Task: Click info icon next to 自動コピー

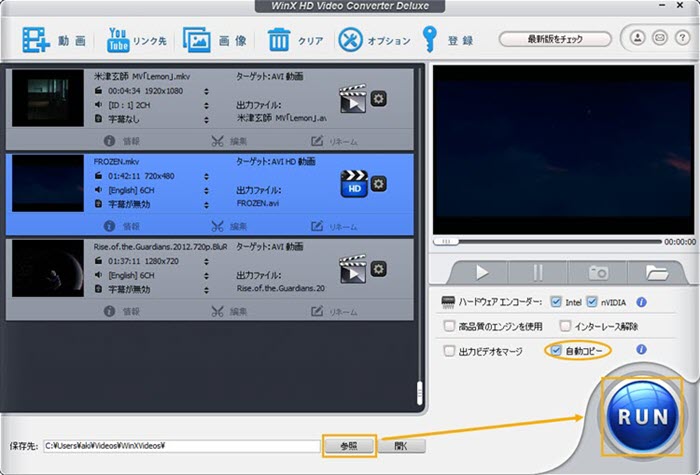Action: (x=642, y=349)
